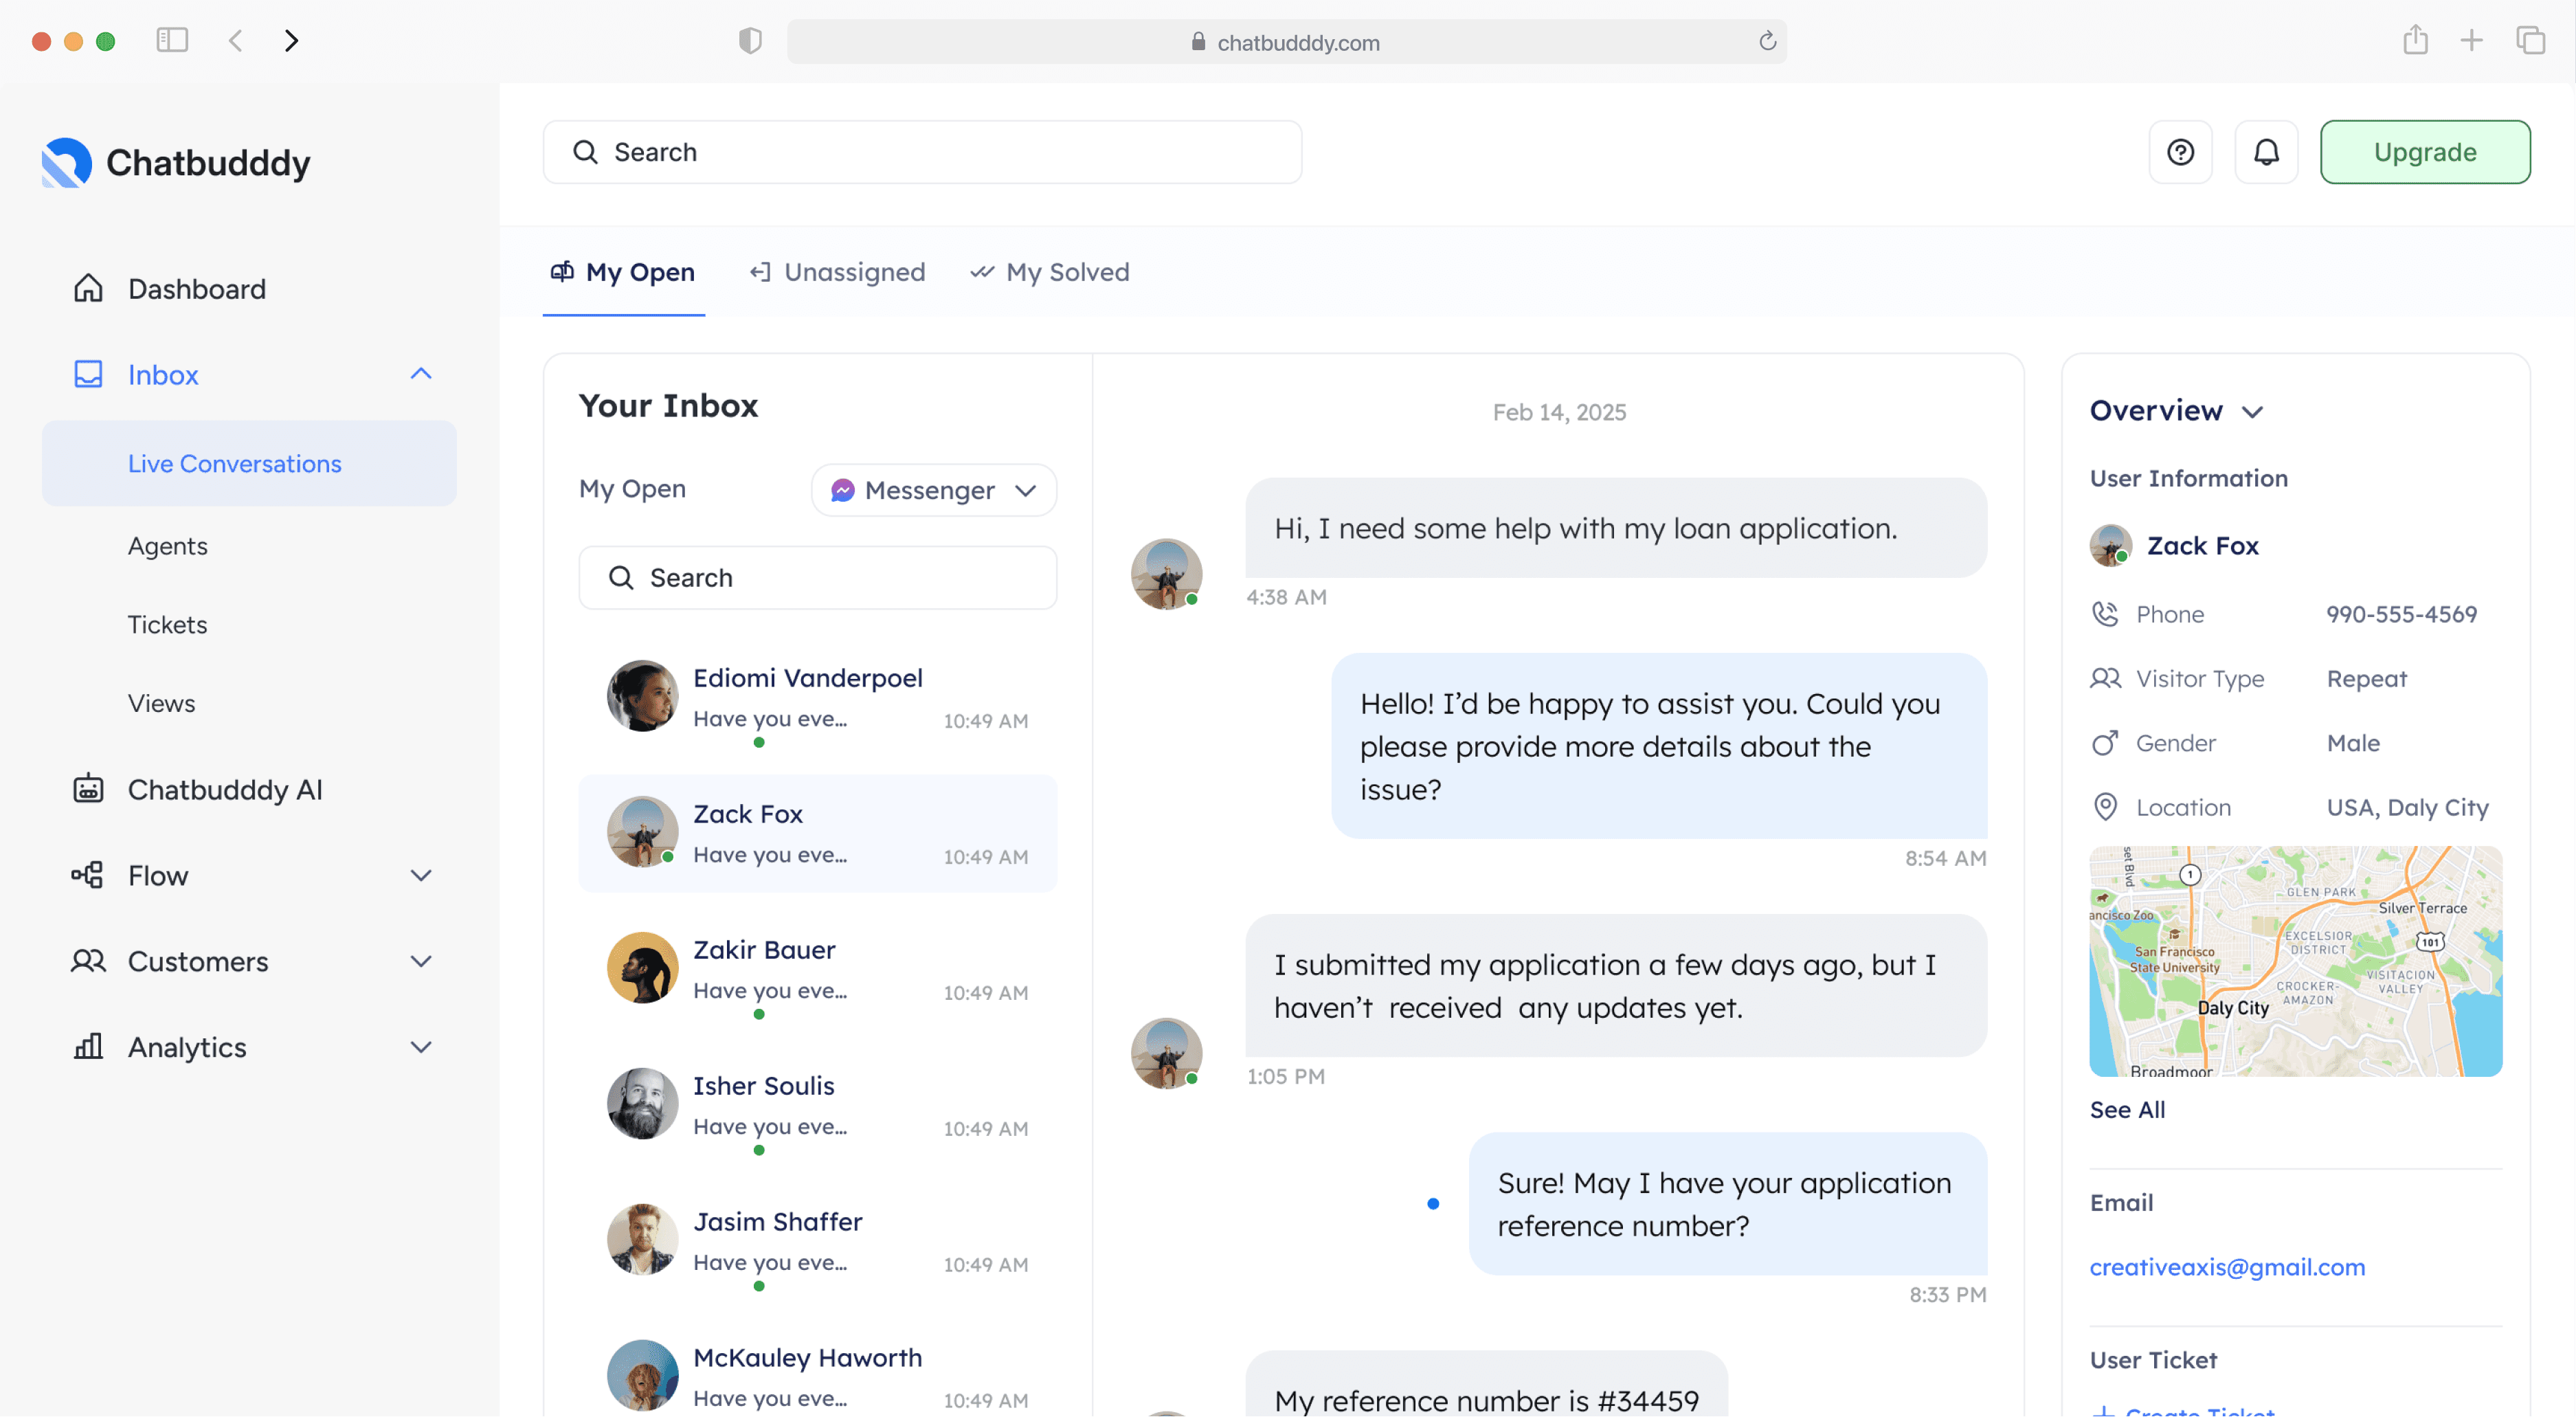Click the Location pin icon
Image resolution: width=2576 pixels, height=1417 pixels.
[x=2106, y=807]
